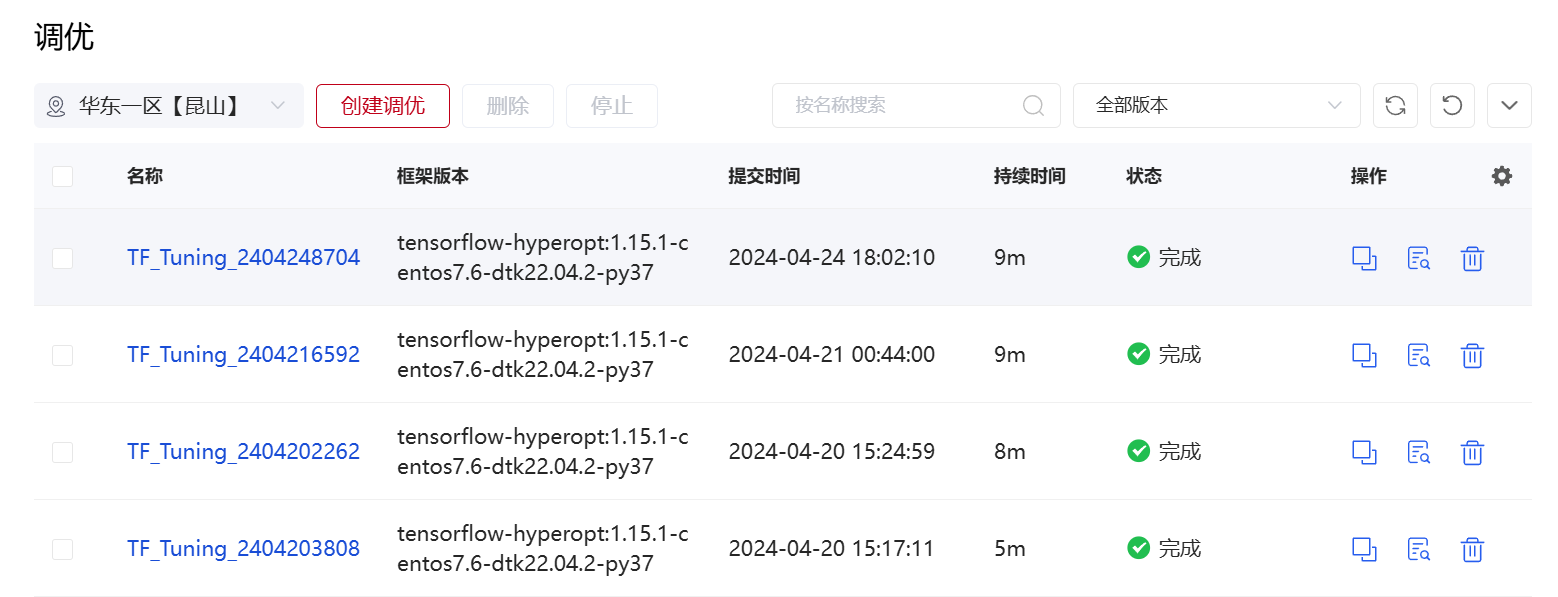Click the 创建调优 button
This screenshot has width=1558, height=597.
(x=382, y=106)
